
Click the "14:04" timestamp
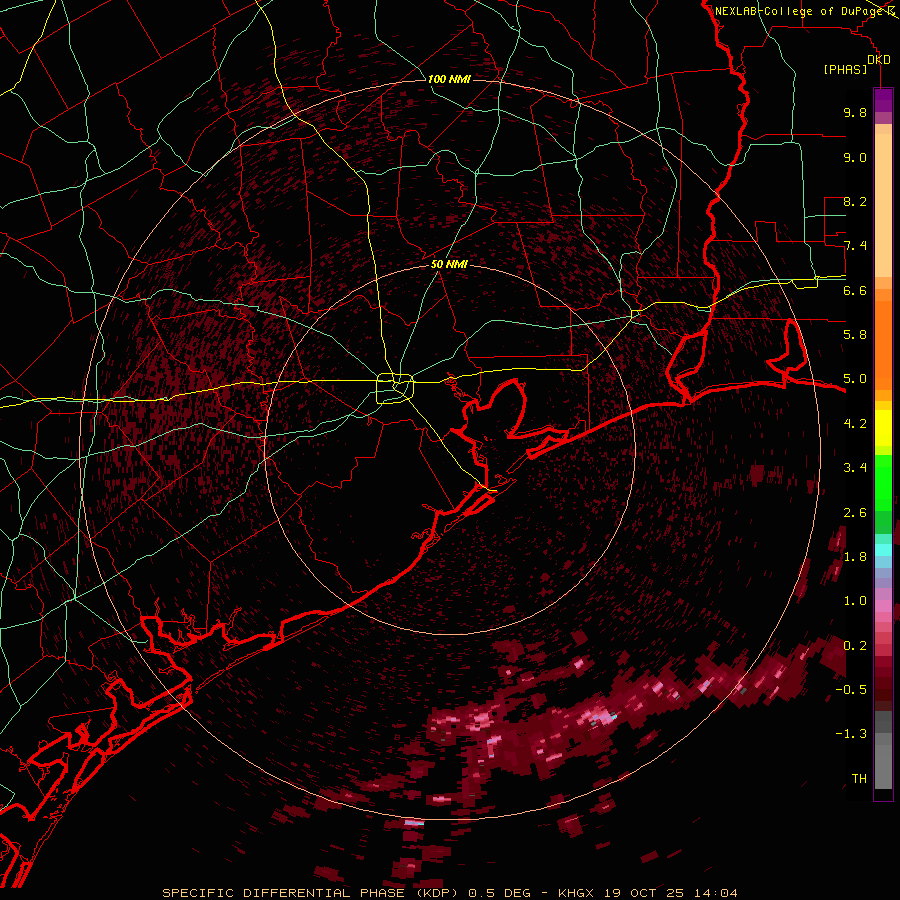coord(715,893)
